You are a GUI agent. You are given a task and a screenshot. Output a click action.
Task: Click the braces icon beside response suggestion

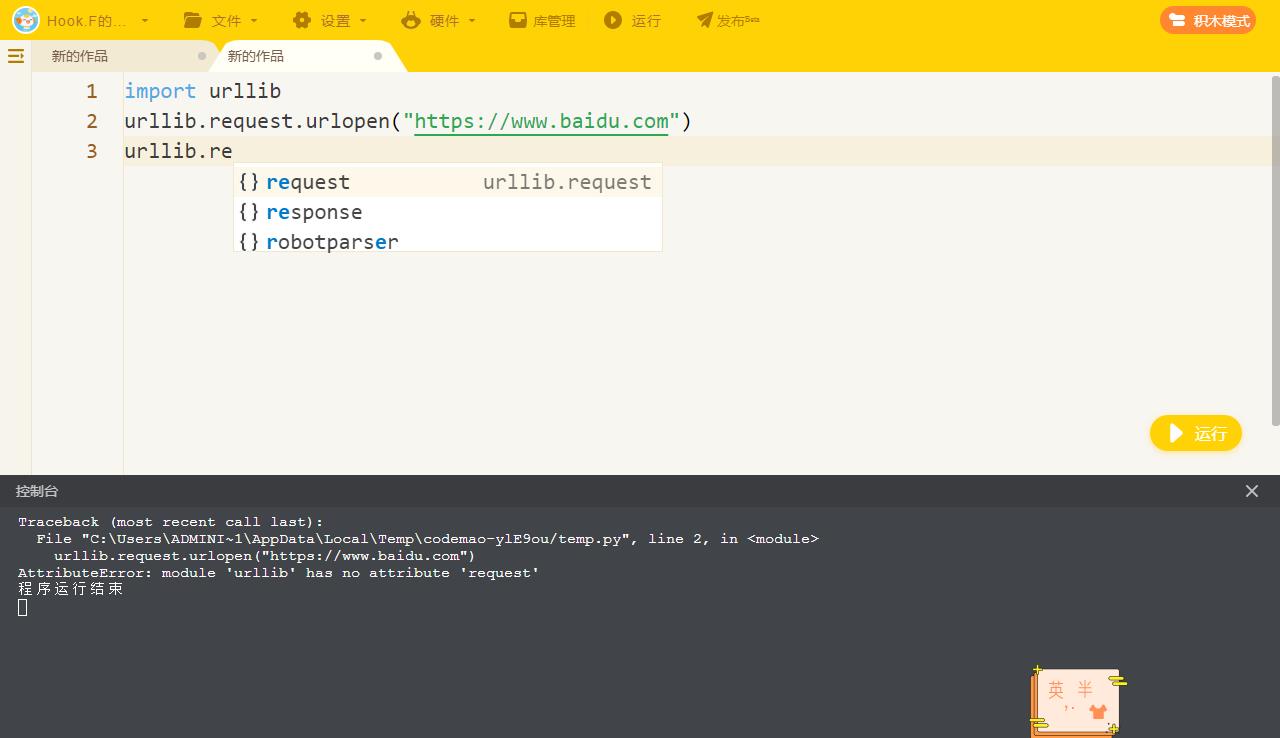(x=249, y=212)
